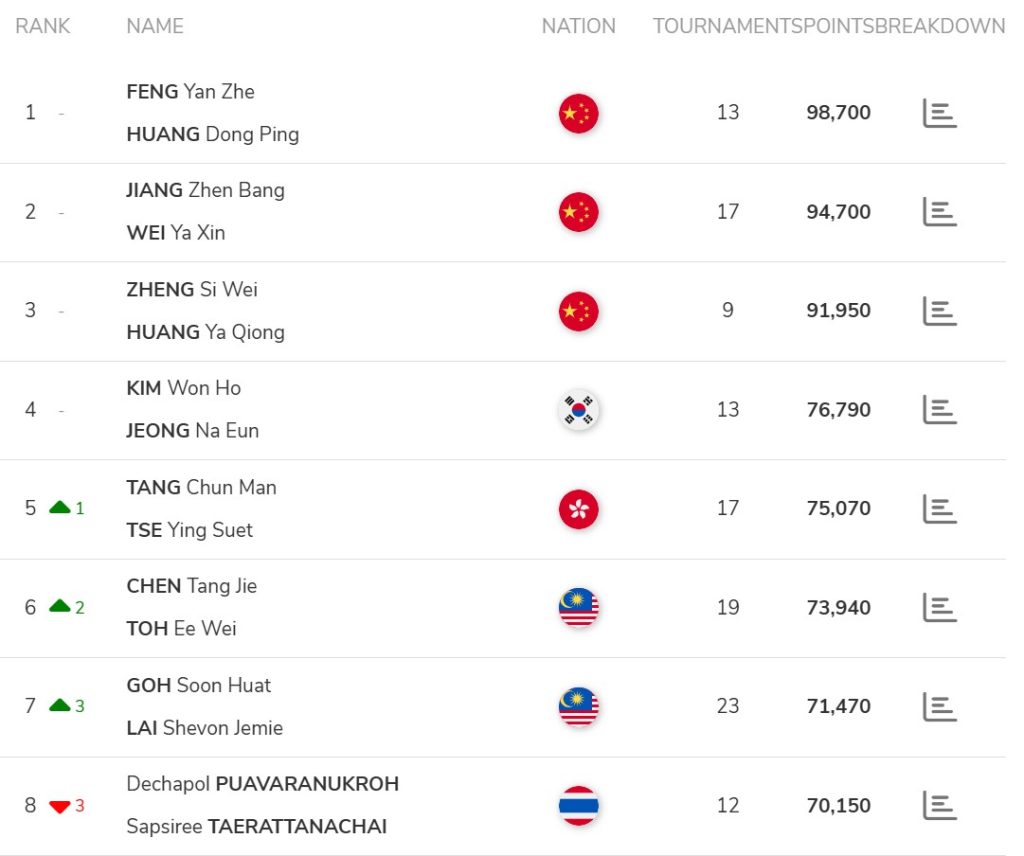Open breakdown chart icon for ZHENG Si Wei
The width and height of the screenshot is (1024, 856).
[x=939, y=311]
